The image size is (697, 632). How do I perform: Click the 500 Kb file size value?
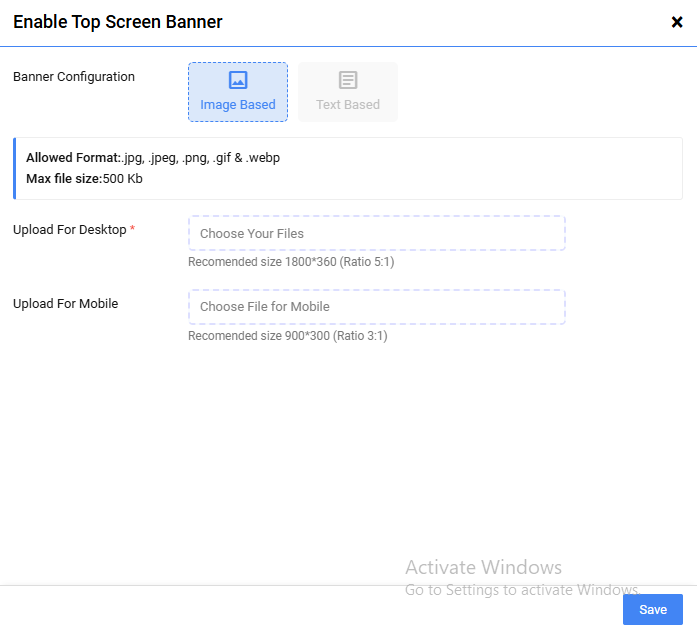[x=125, y=178]
